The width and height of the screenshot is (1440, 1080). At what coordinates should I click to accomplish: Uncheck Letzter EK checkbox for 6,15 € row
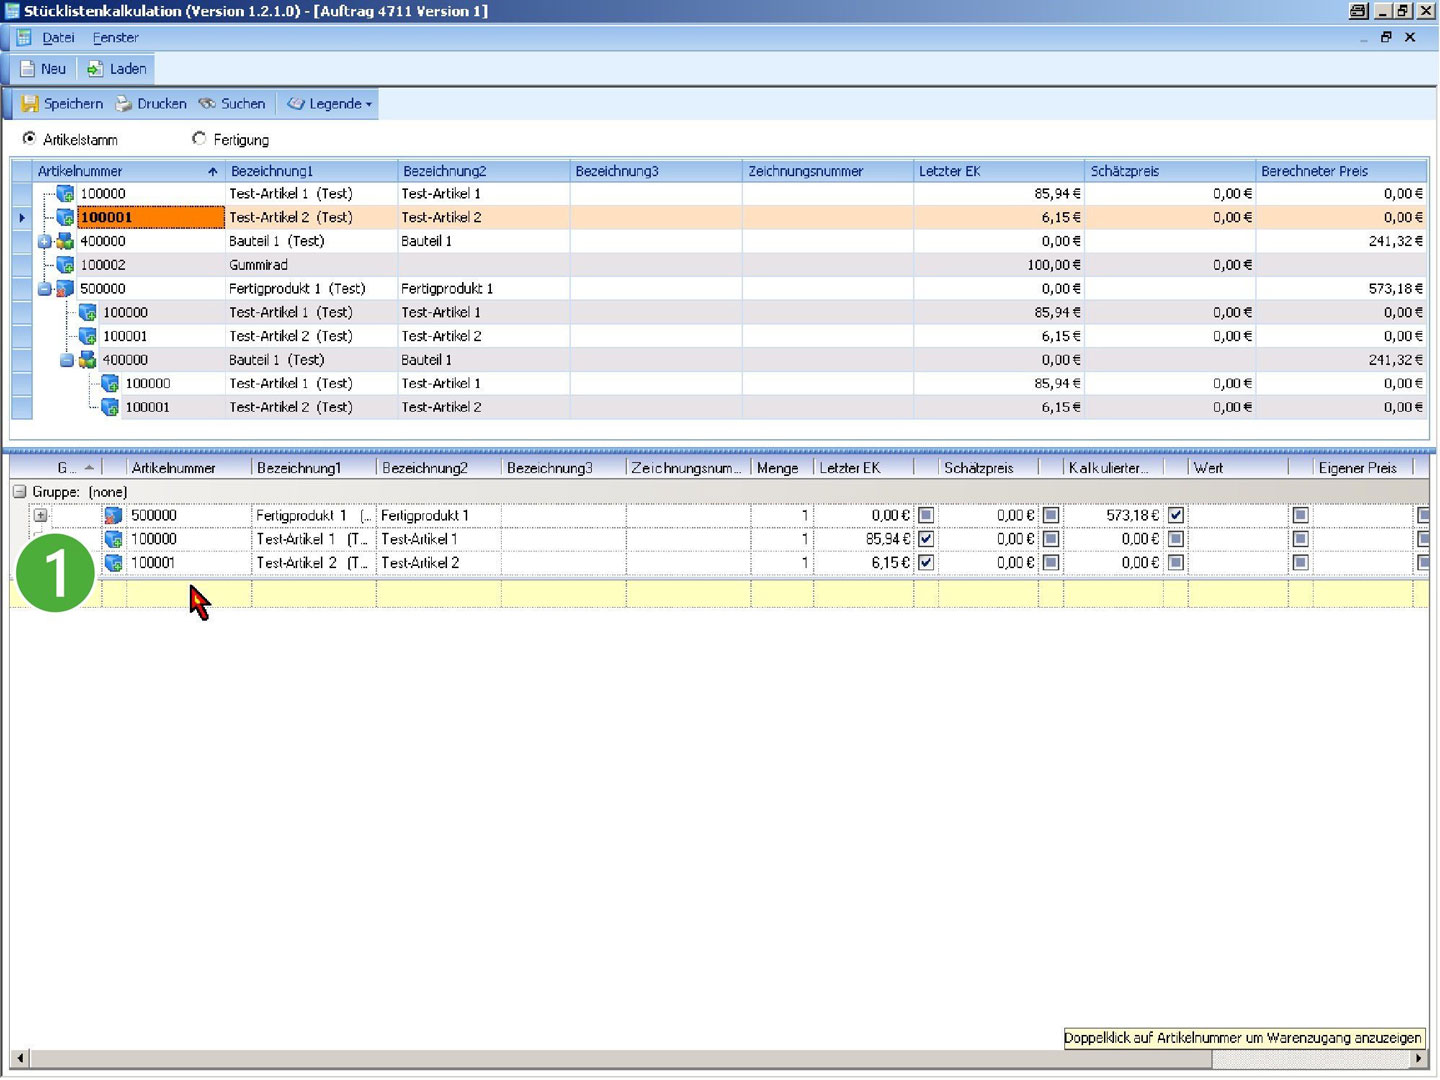point(926,563)
